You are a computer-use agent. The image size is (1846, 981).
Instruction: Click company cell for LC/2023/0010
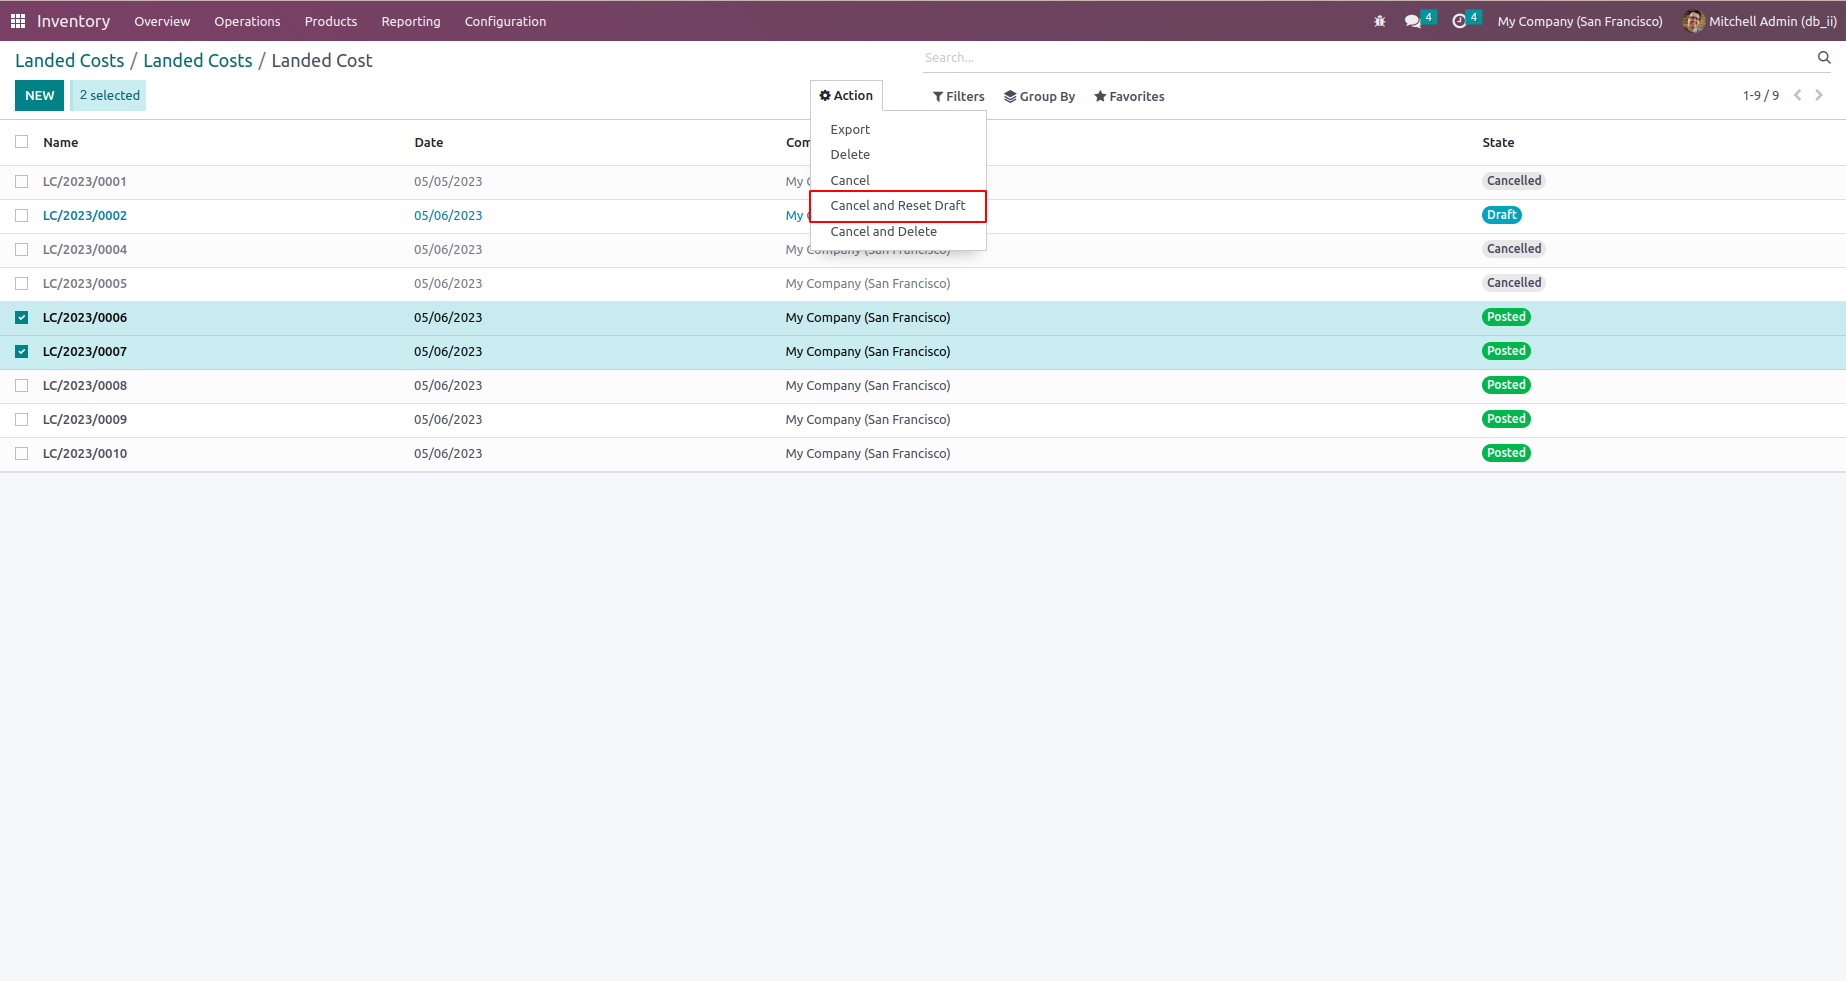868,454
